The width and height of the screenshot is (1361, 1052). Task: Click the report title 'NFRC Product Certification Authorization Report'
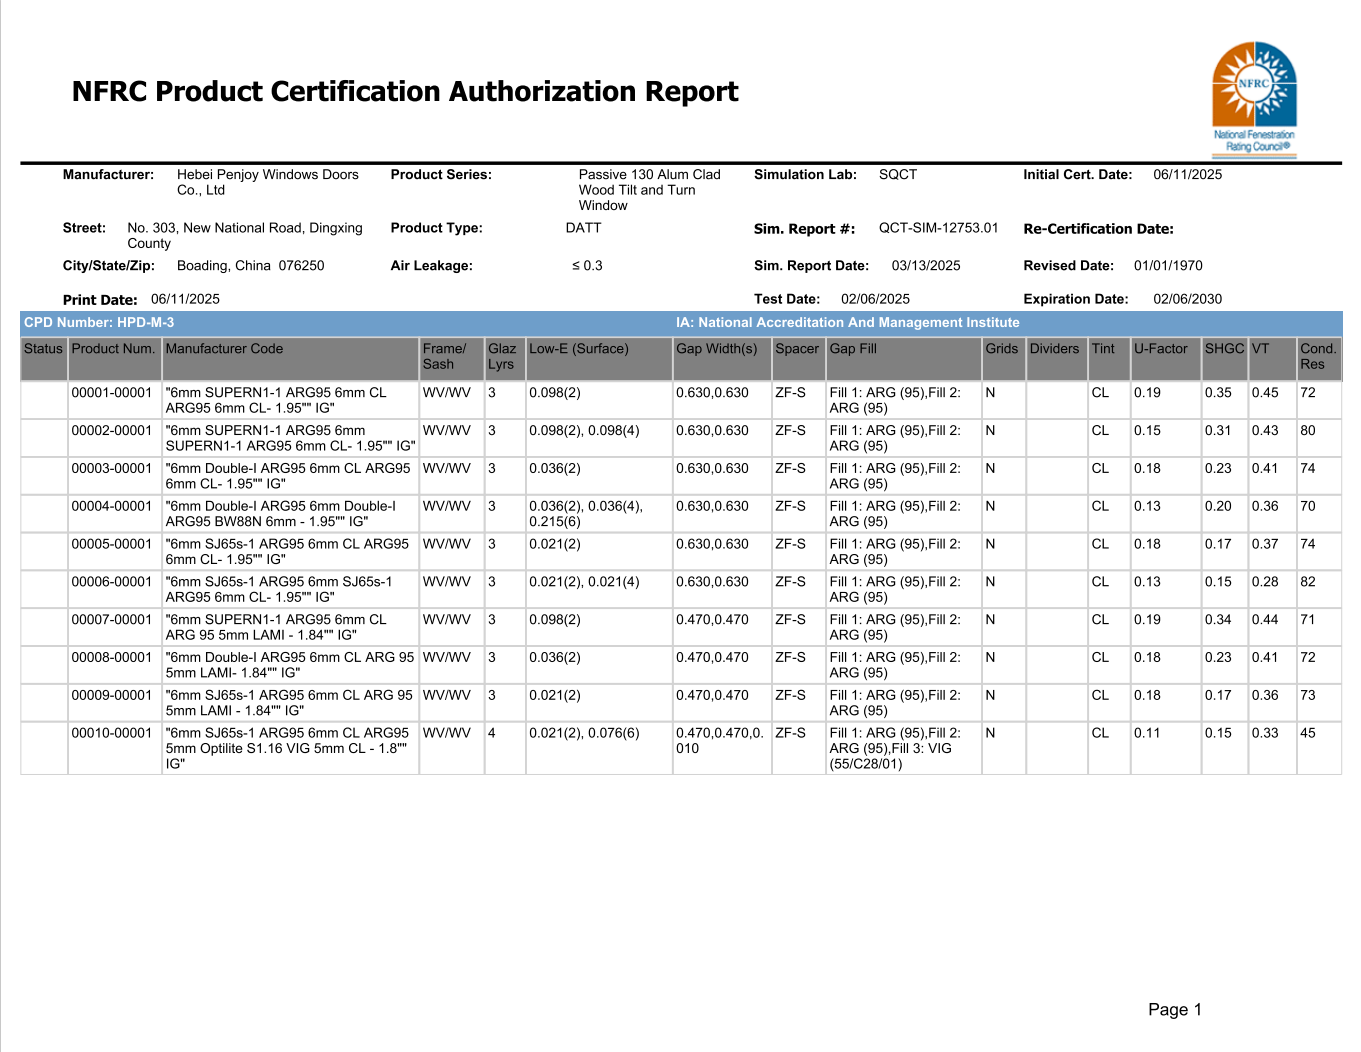click(x=405, y=92)
